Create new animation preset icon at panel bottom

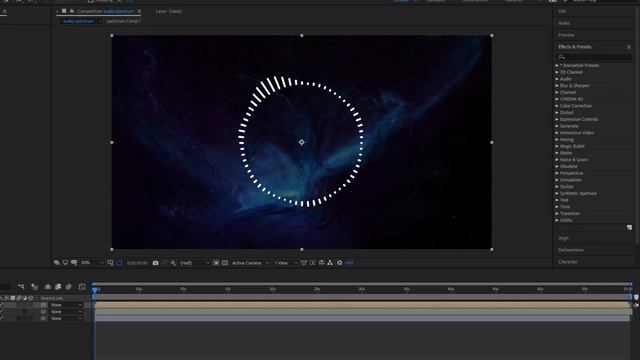click(629, 227)
